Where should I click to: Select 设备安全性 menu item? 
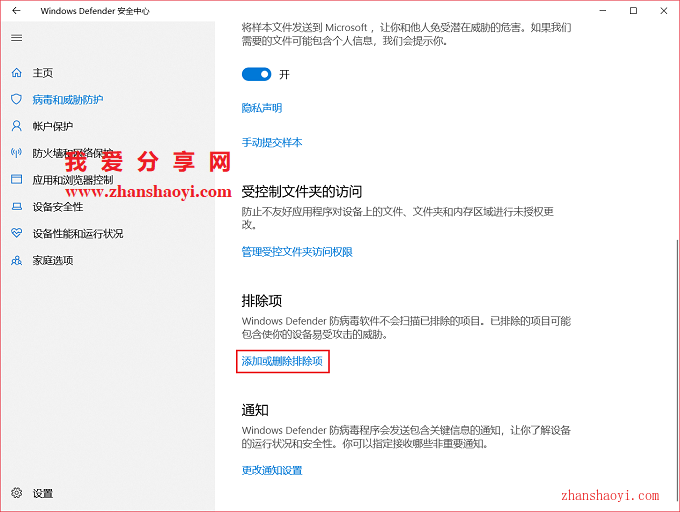coord(58,207)
